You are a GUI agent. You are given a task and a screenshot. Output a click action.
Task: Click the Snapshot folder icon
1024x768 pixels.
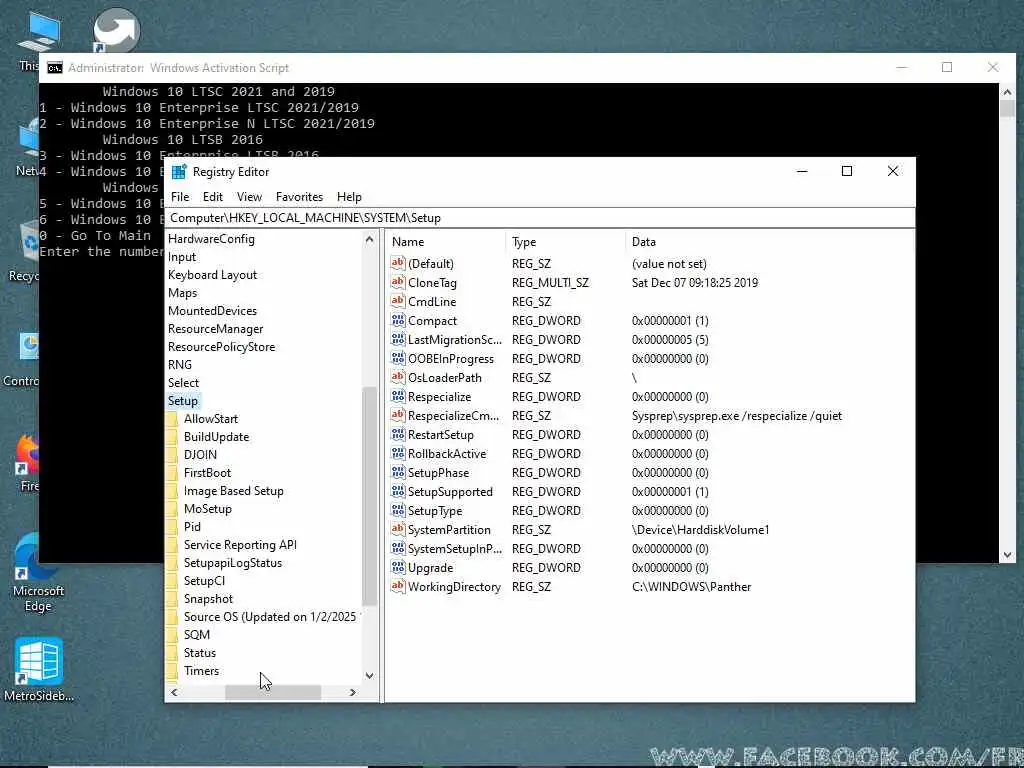pos(172,599)
